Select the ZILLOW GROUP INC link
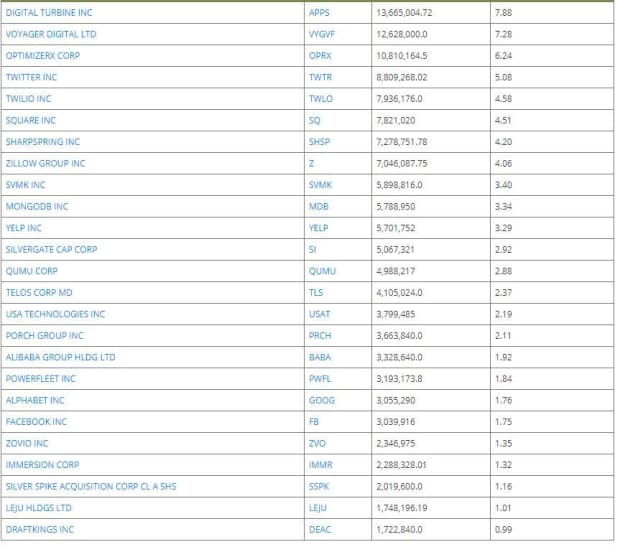Viewport: 620px width, 547px height. pyautogui.click(x=45, y=163)
